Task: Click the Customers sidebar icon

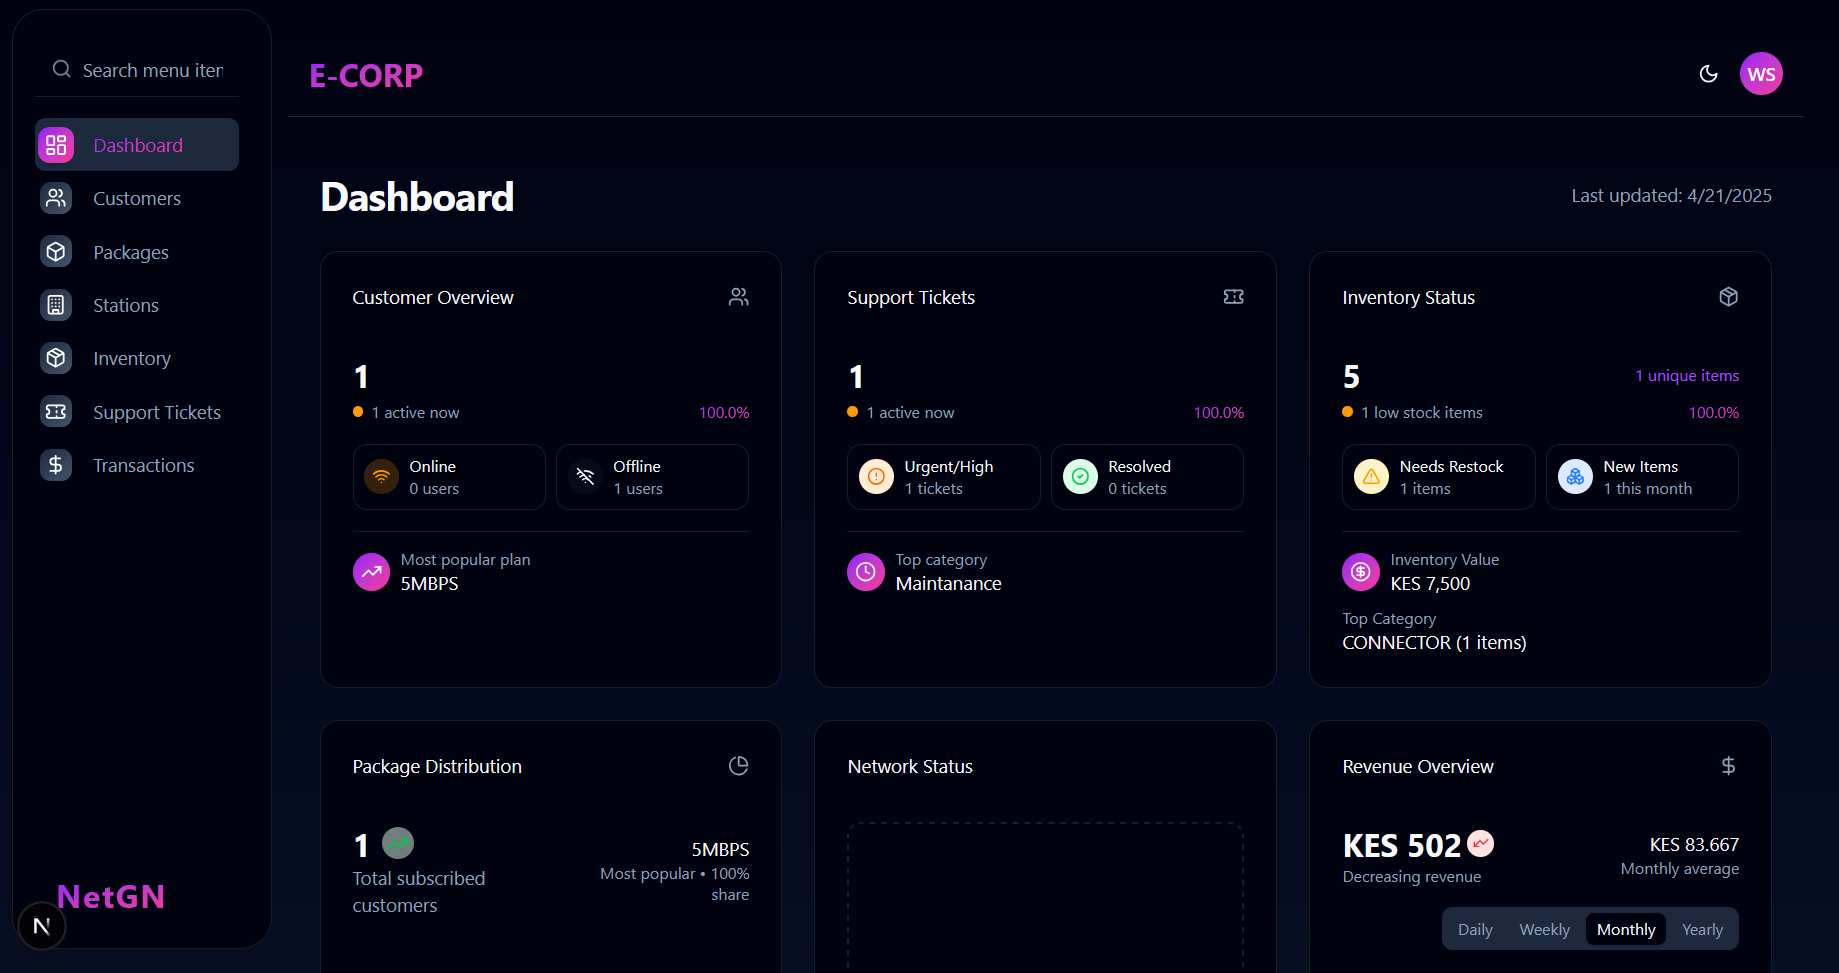Action: pyautogui.click(x=56, y=198)
